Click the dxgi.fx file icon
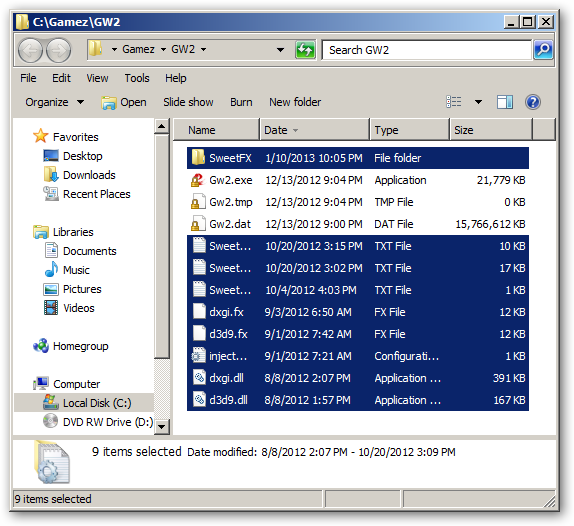The image size is (574, 526). pos(199,312)
